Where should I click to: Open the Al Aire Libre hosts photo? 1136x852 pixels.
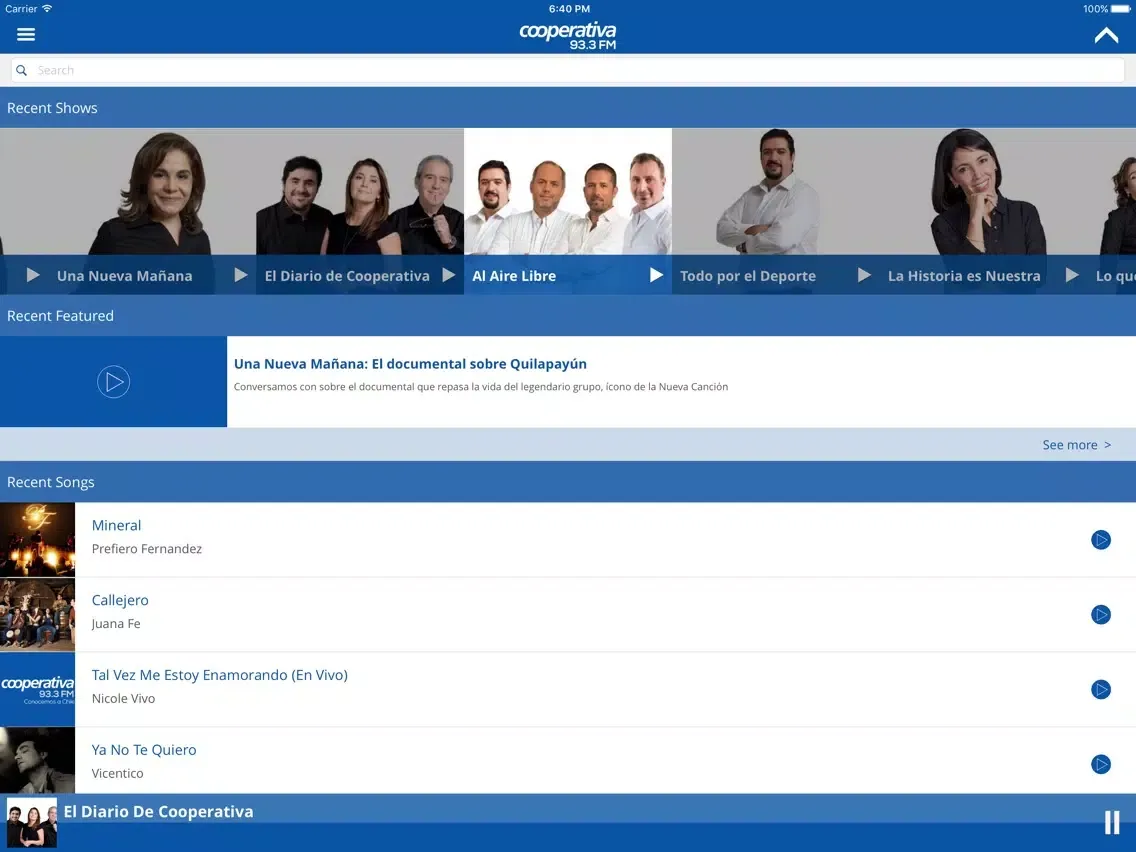[x=568, y=191]
